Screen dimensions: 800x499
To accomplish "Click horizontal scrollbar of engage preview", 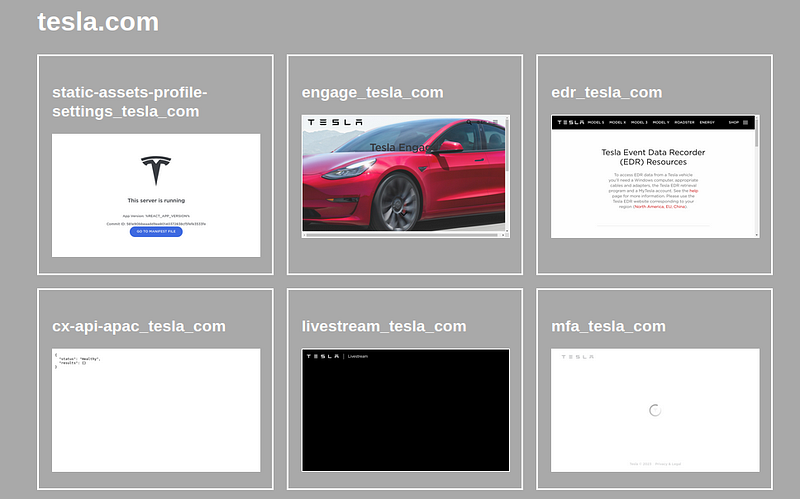I will (403, 235).
